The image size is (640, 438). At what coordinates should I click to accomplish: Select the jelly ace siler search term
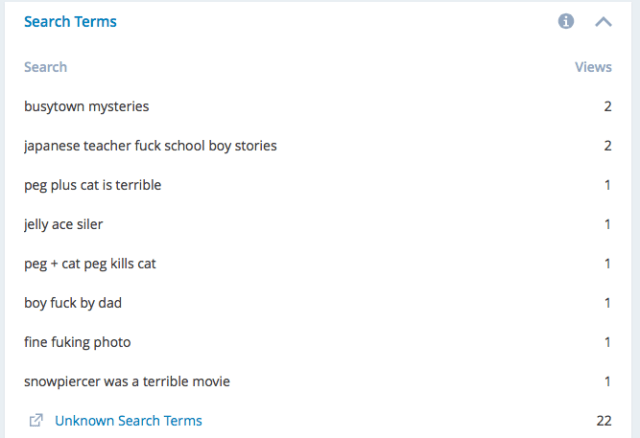(x=63, y=224)
